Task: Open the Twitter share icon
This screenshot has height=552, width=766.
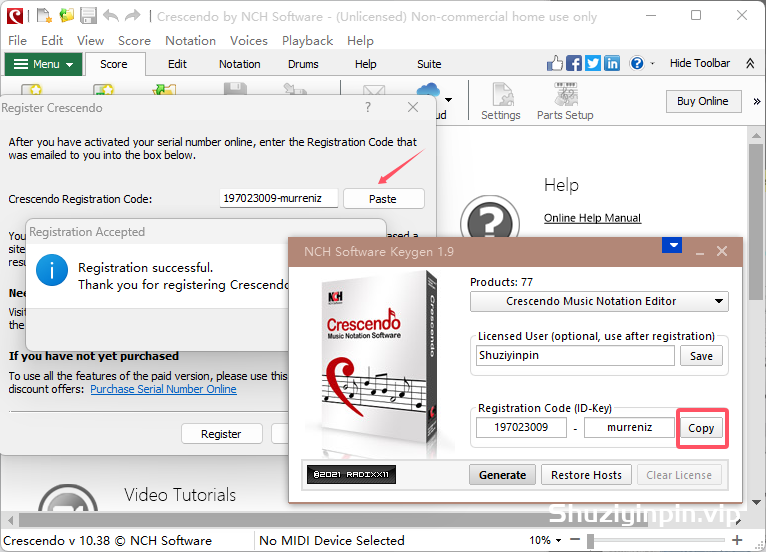Action: click(x=593, y=63)
